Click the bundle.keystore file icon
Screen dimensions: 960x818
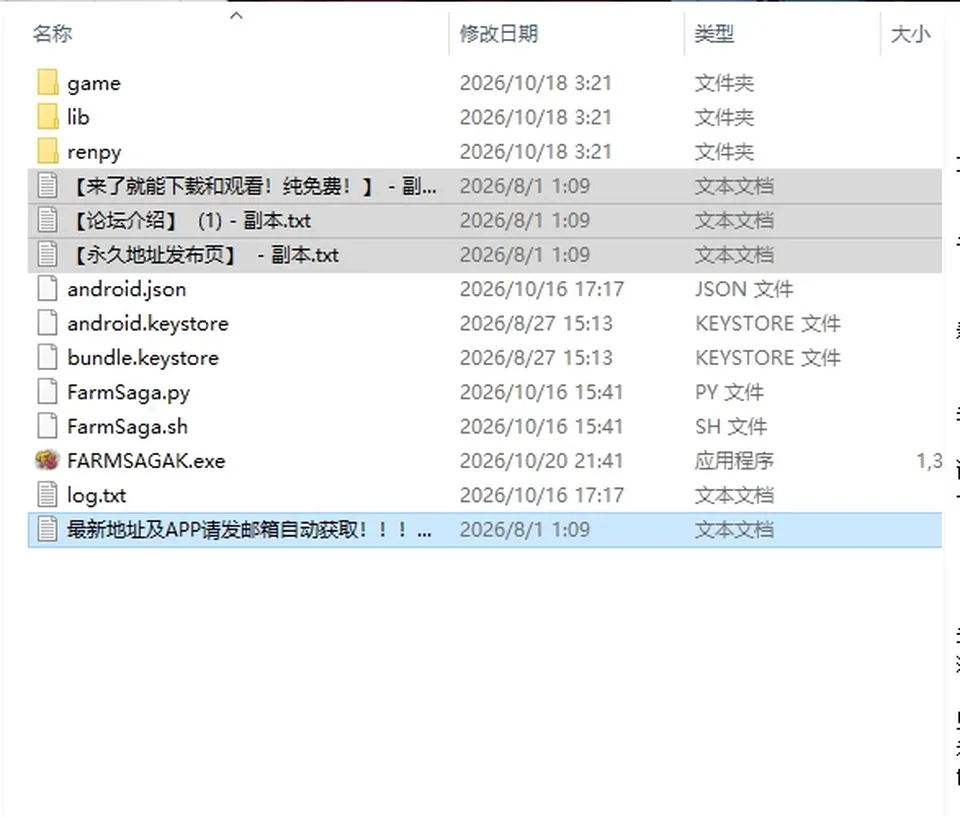[x=48, y=358]
